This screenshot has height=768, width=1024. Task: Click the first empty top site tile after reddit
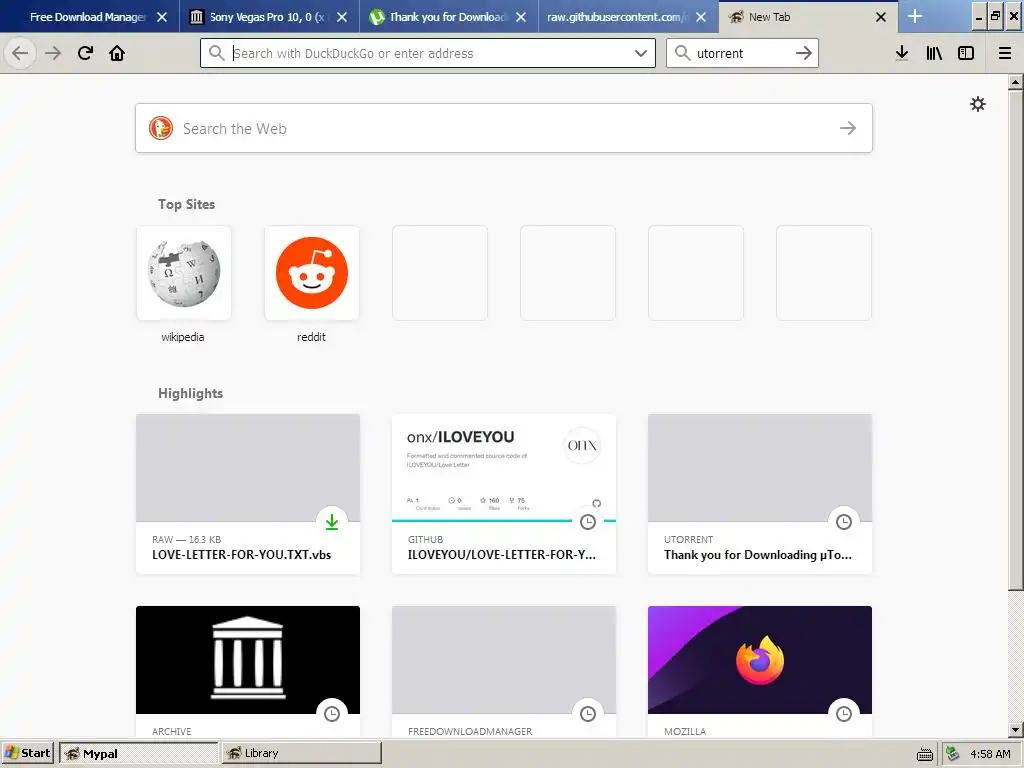pyautogui.click(x=440, y=273)
